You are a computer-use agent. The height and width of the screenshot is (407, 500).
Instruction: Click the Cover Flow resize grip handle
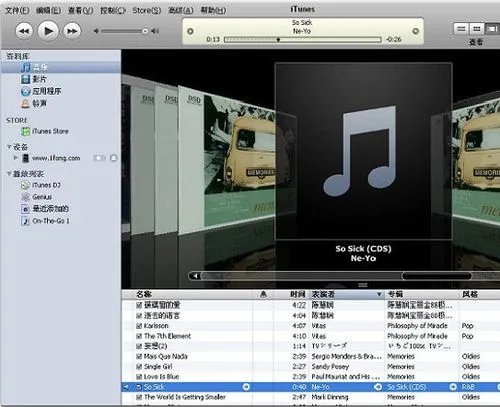pyautogui.click(x=363, y=285)
